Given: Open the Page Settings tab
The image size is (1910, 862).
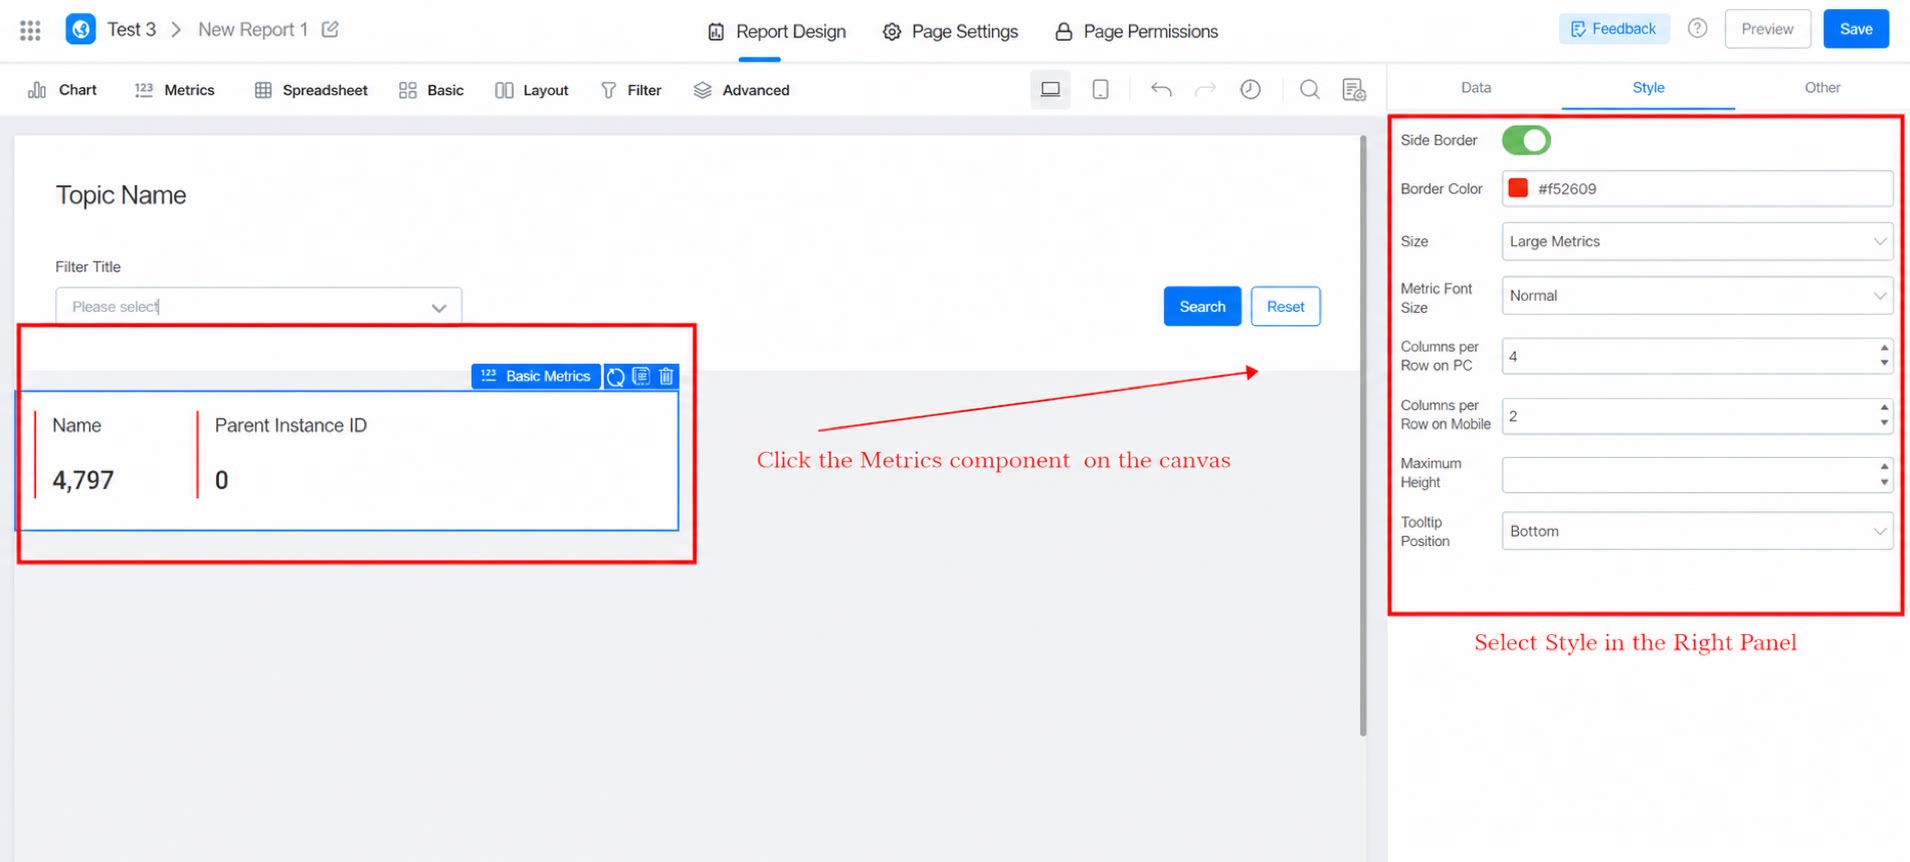Looking at the screenshot, I should point(950,31).
